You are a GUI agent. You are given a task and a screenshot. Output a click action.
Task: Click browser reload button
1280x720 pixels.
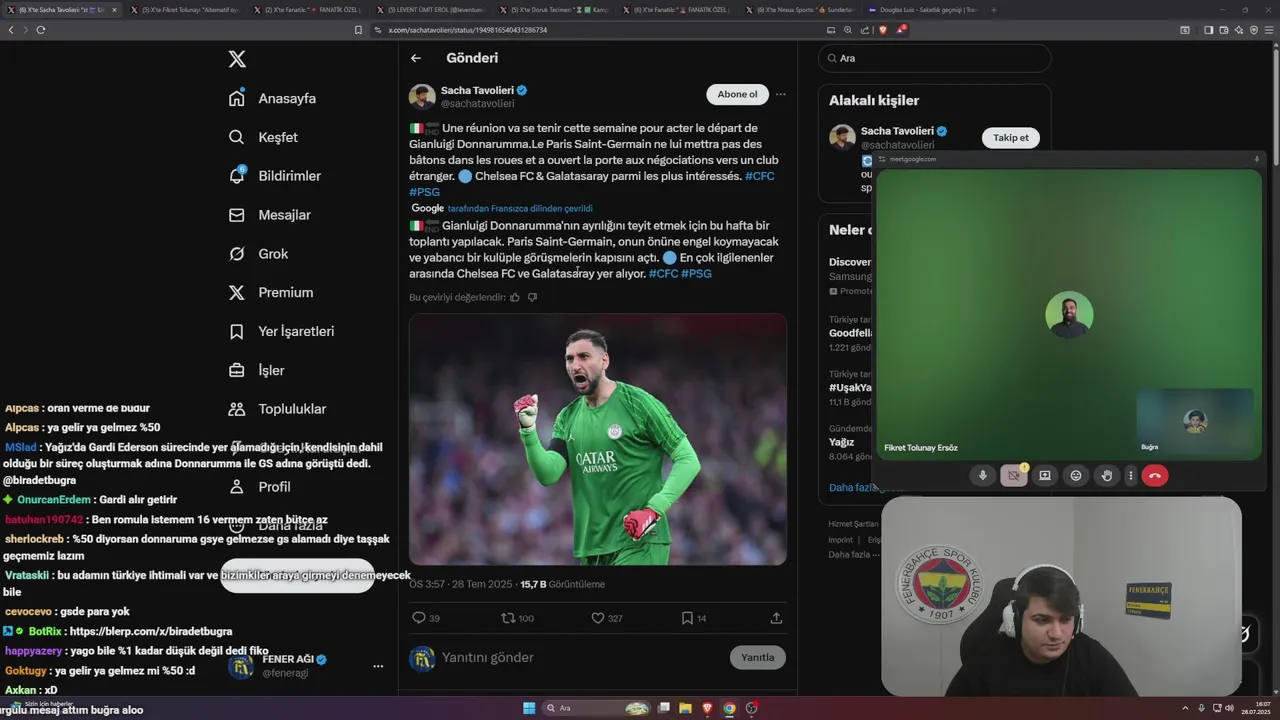(41, 30)
